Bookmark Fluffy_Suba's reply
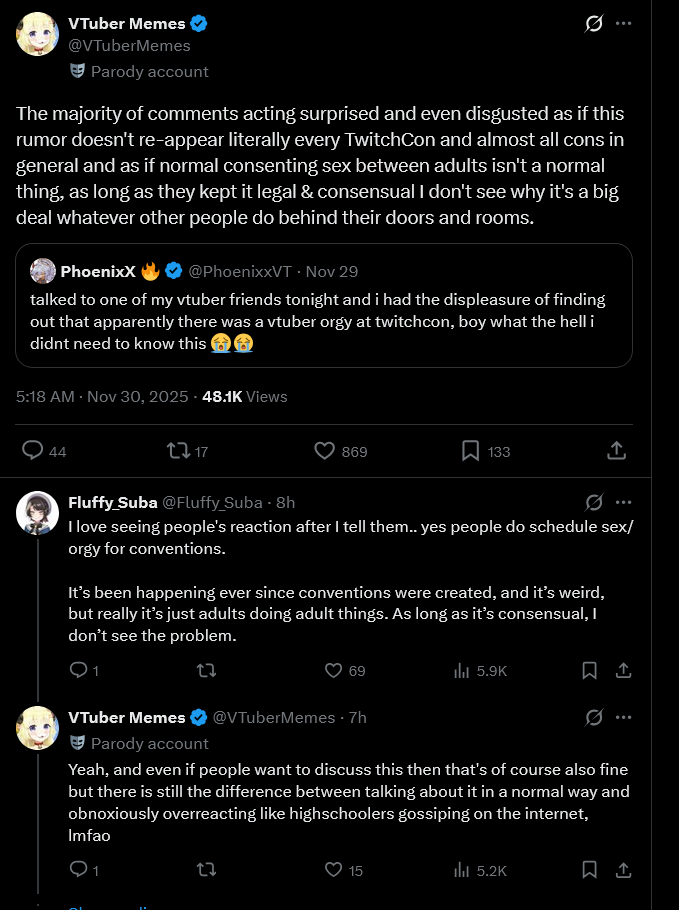Image resolution: width=679 pixels, height=910 pixels. (590, 670)
